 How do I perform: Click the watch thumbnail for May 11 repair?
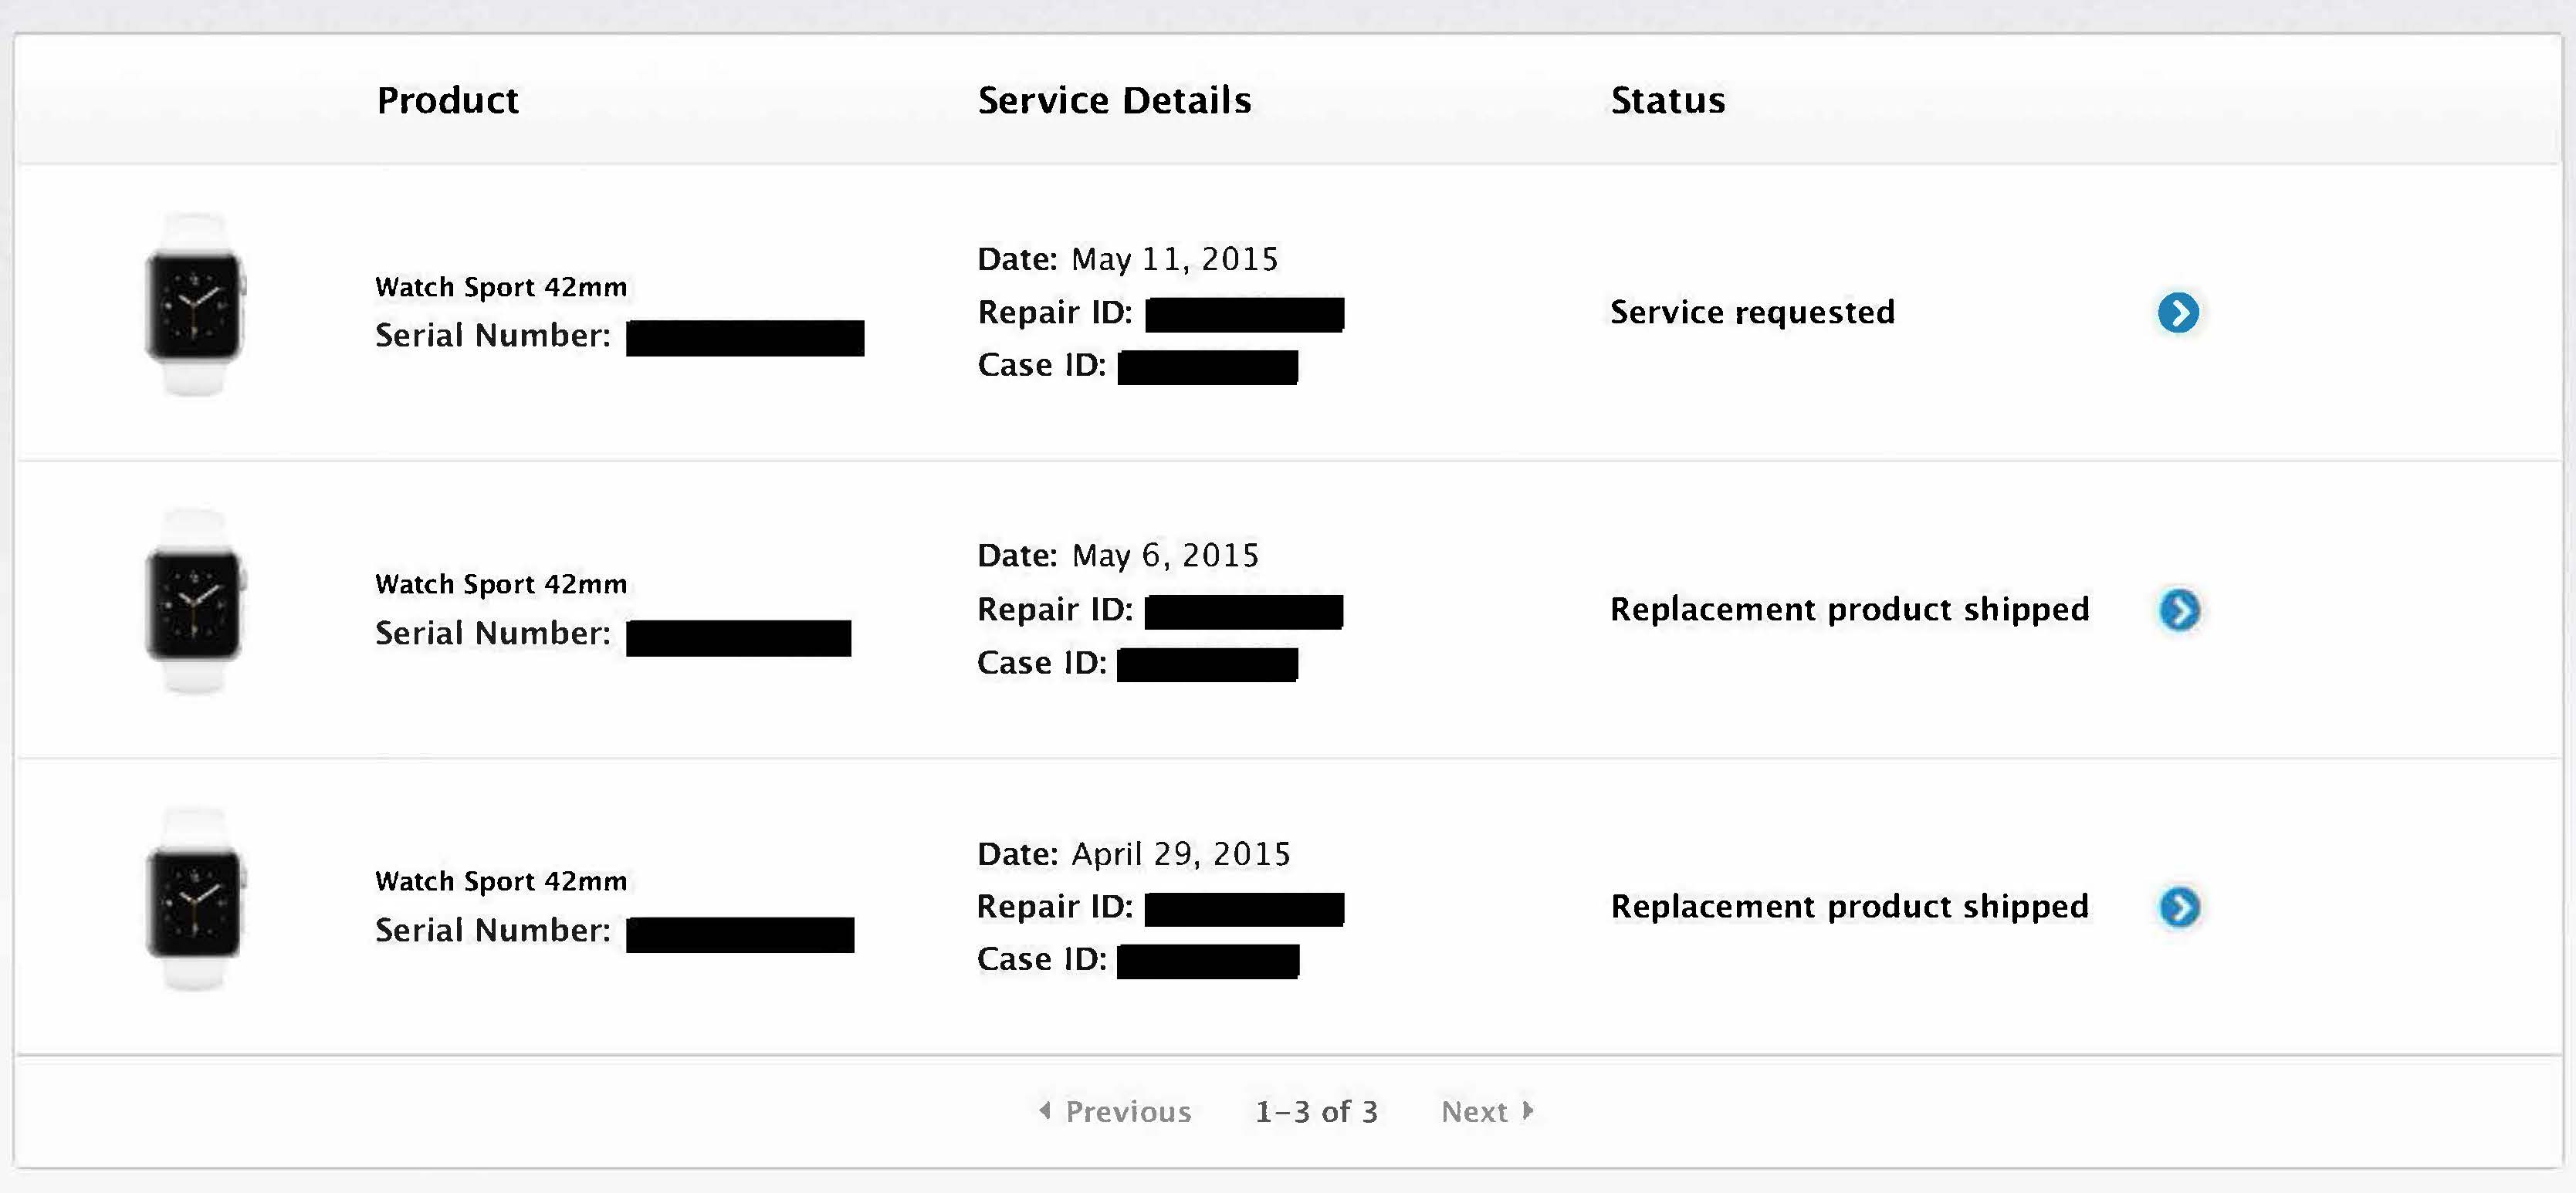[194, 305]
